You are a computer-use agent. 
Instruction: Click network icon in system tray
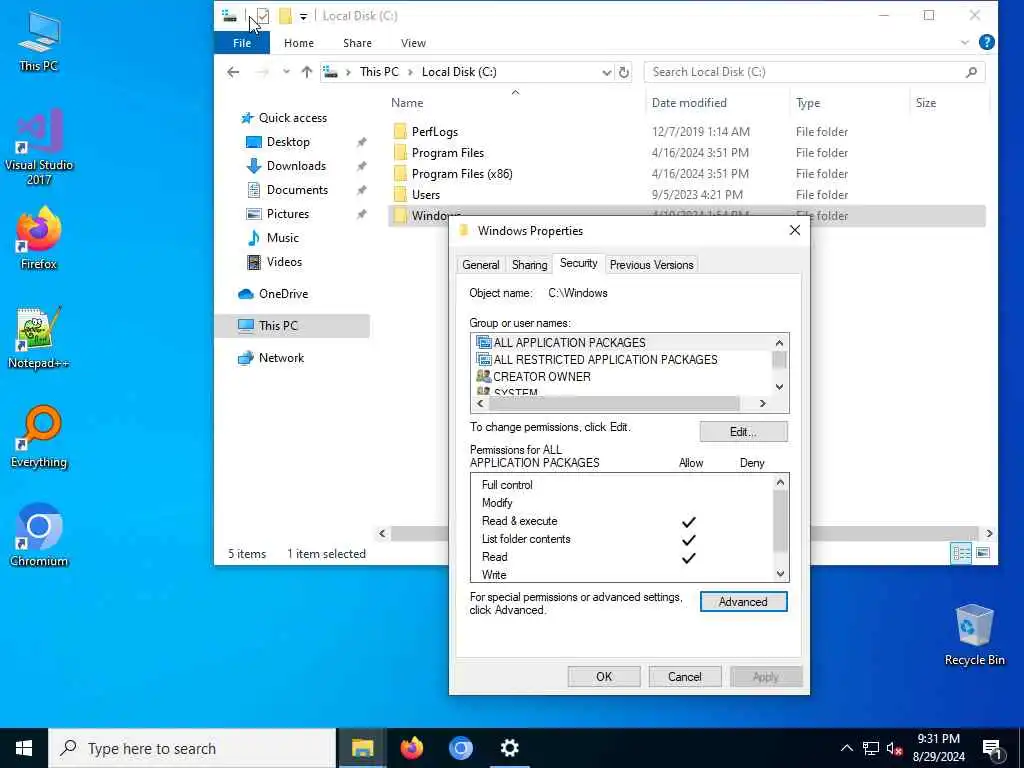click(871, 749)
